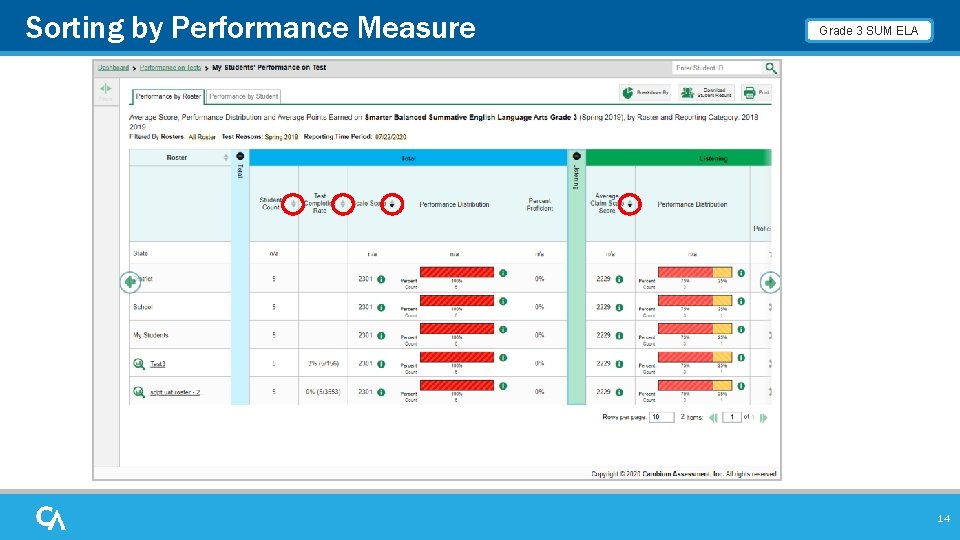Expand the Filters panel arrows icon
The width and height of the screenshot is (960, 540).
tap(106, 88)
